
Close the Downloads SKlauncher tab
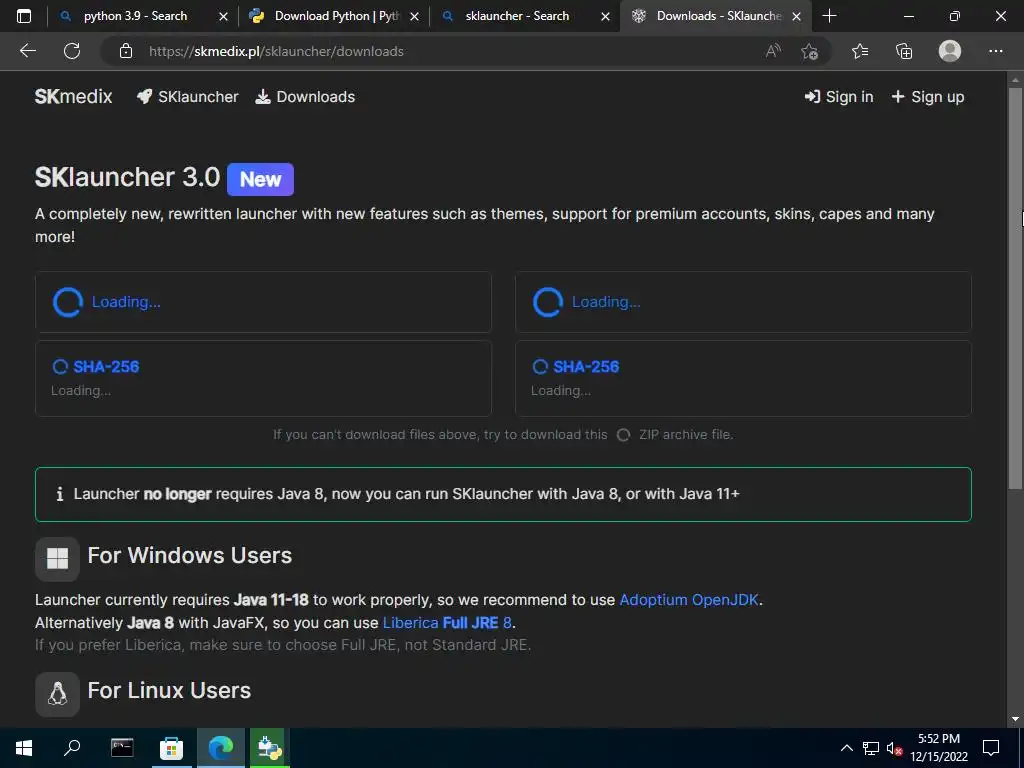[796, 16]
